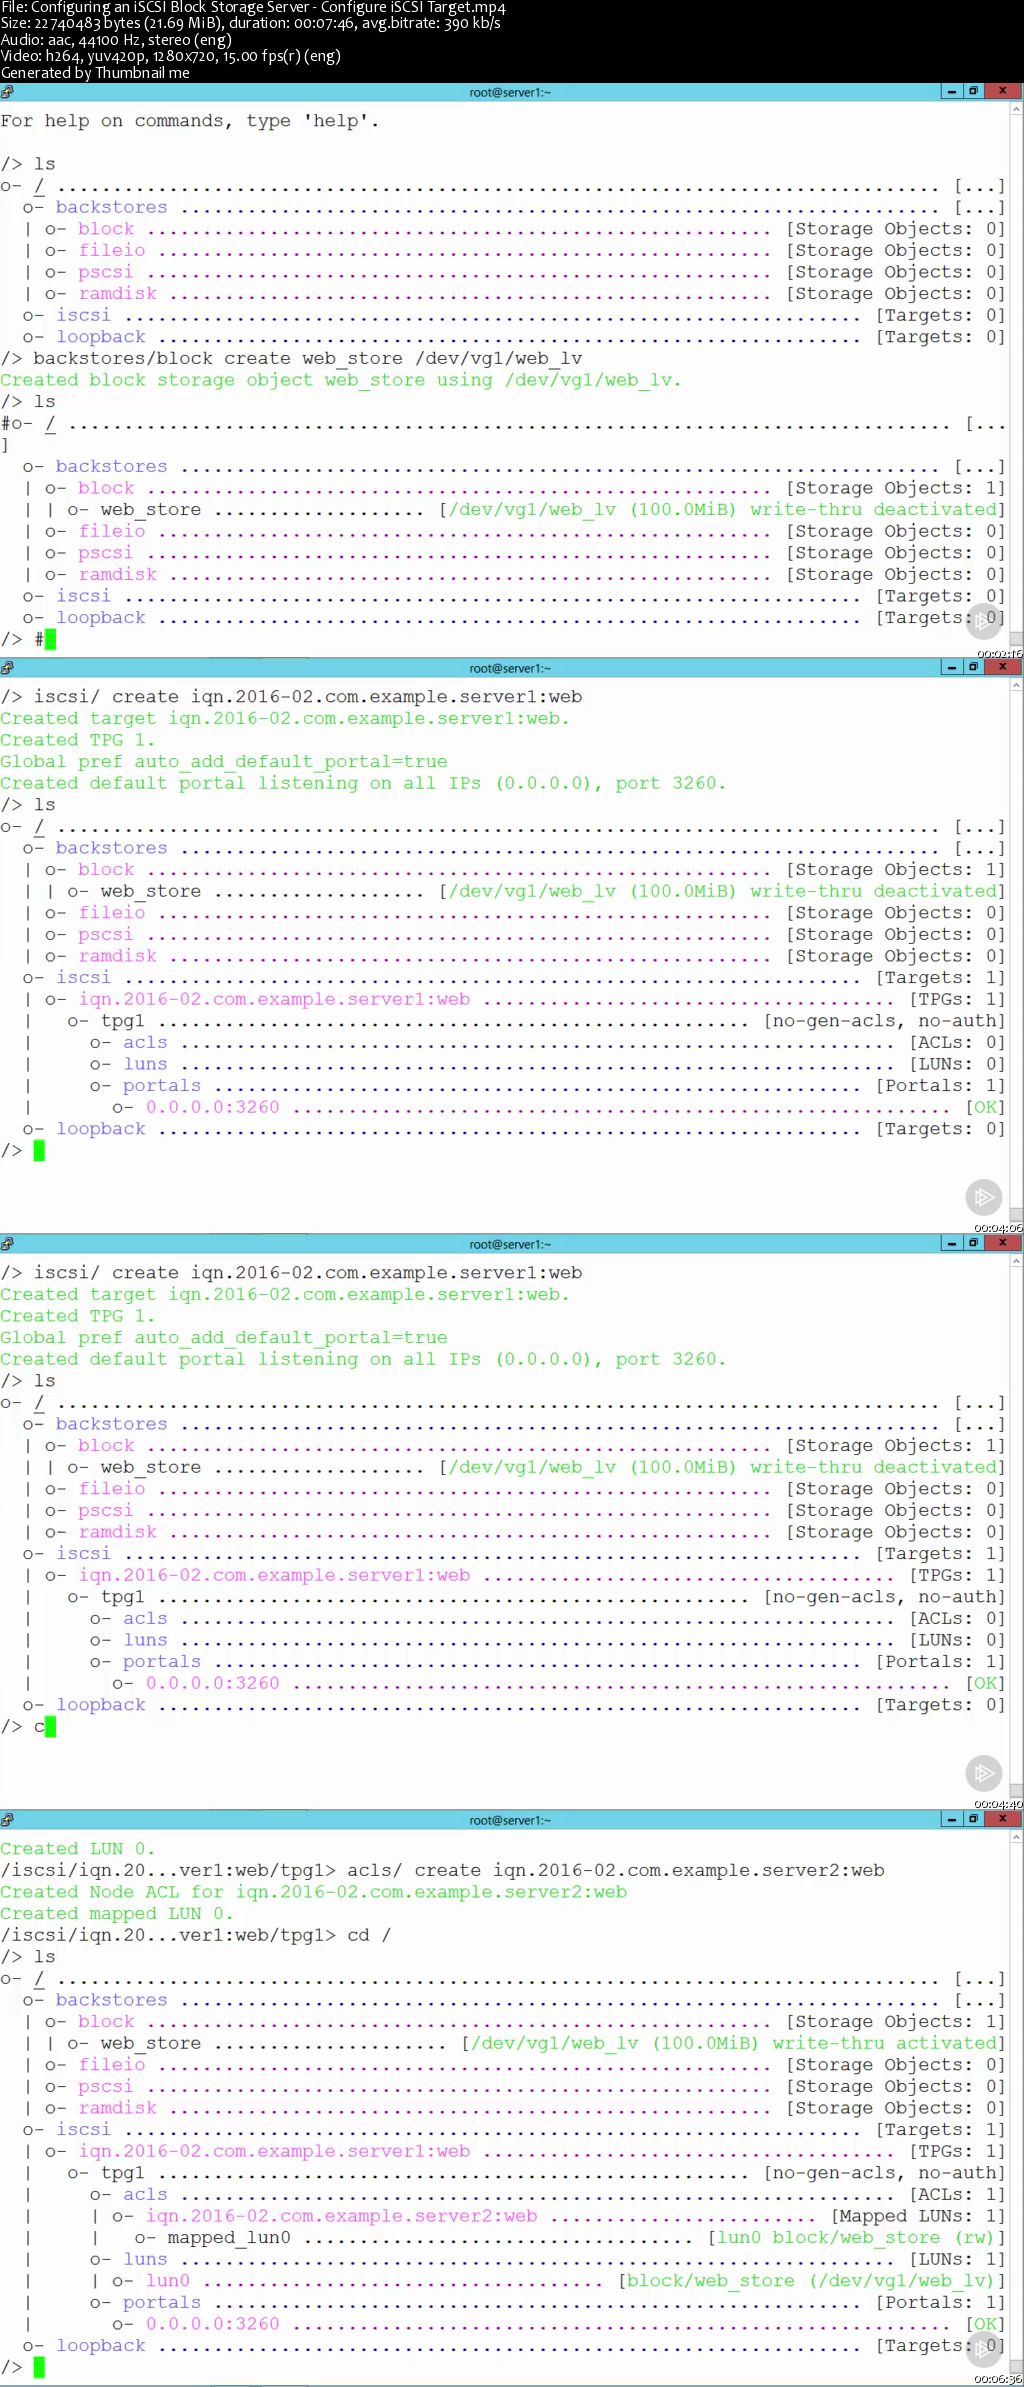The image size is (1024, 2387).
Task: Click the minimize icon of the second terminal window
Action: pos(952,667)
